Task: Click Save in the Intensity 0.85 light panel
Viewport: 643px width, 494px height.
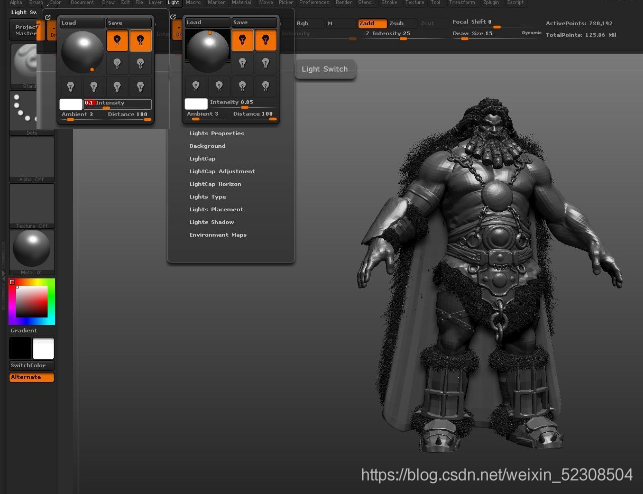Action: pyautogui.click(x=254, y=23)
